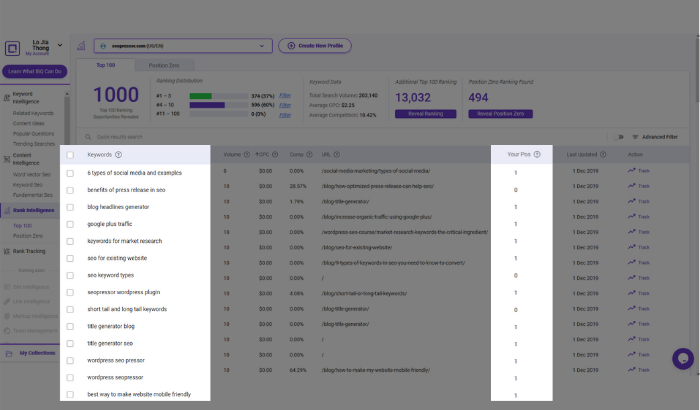The height and width of the screenshot is (410, 700).
Task: Click Filter link for #11-100 ranking
Action: (285, 115)
